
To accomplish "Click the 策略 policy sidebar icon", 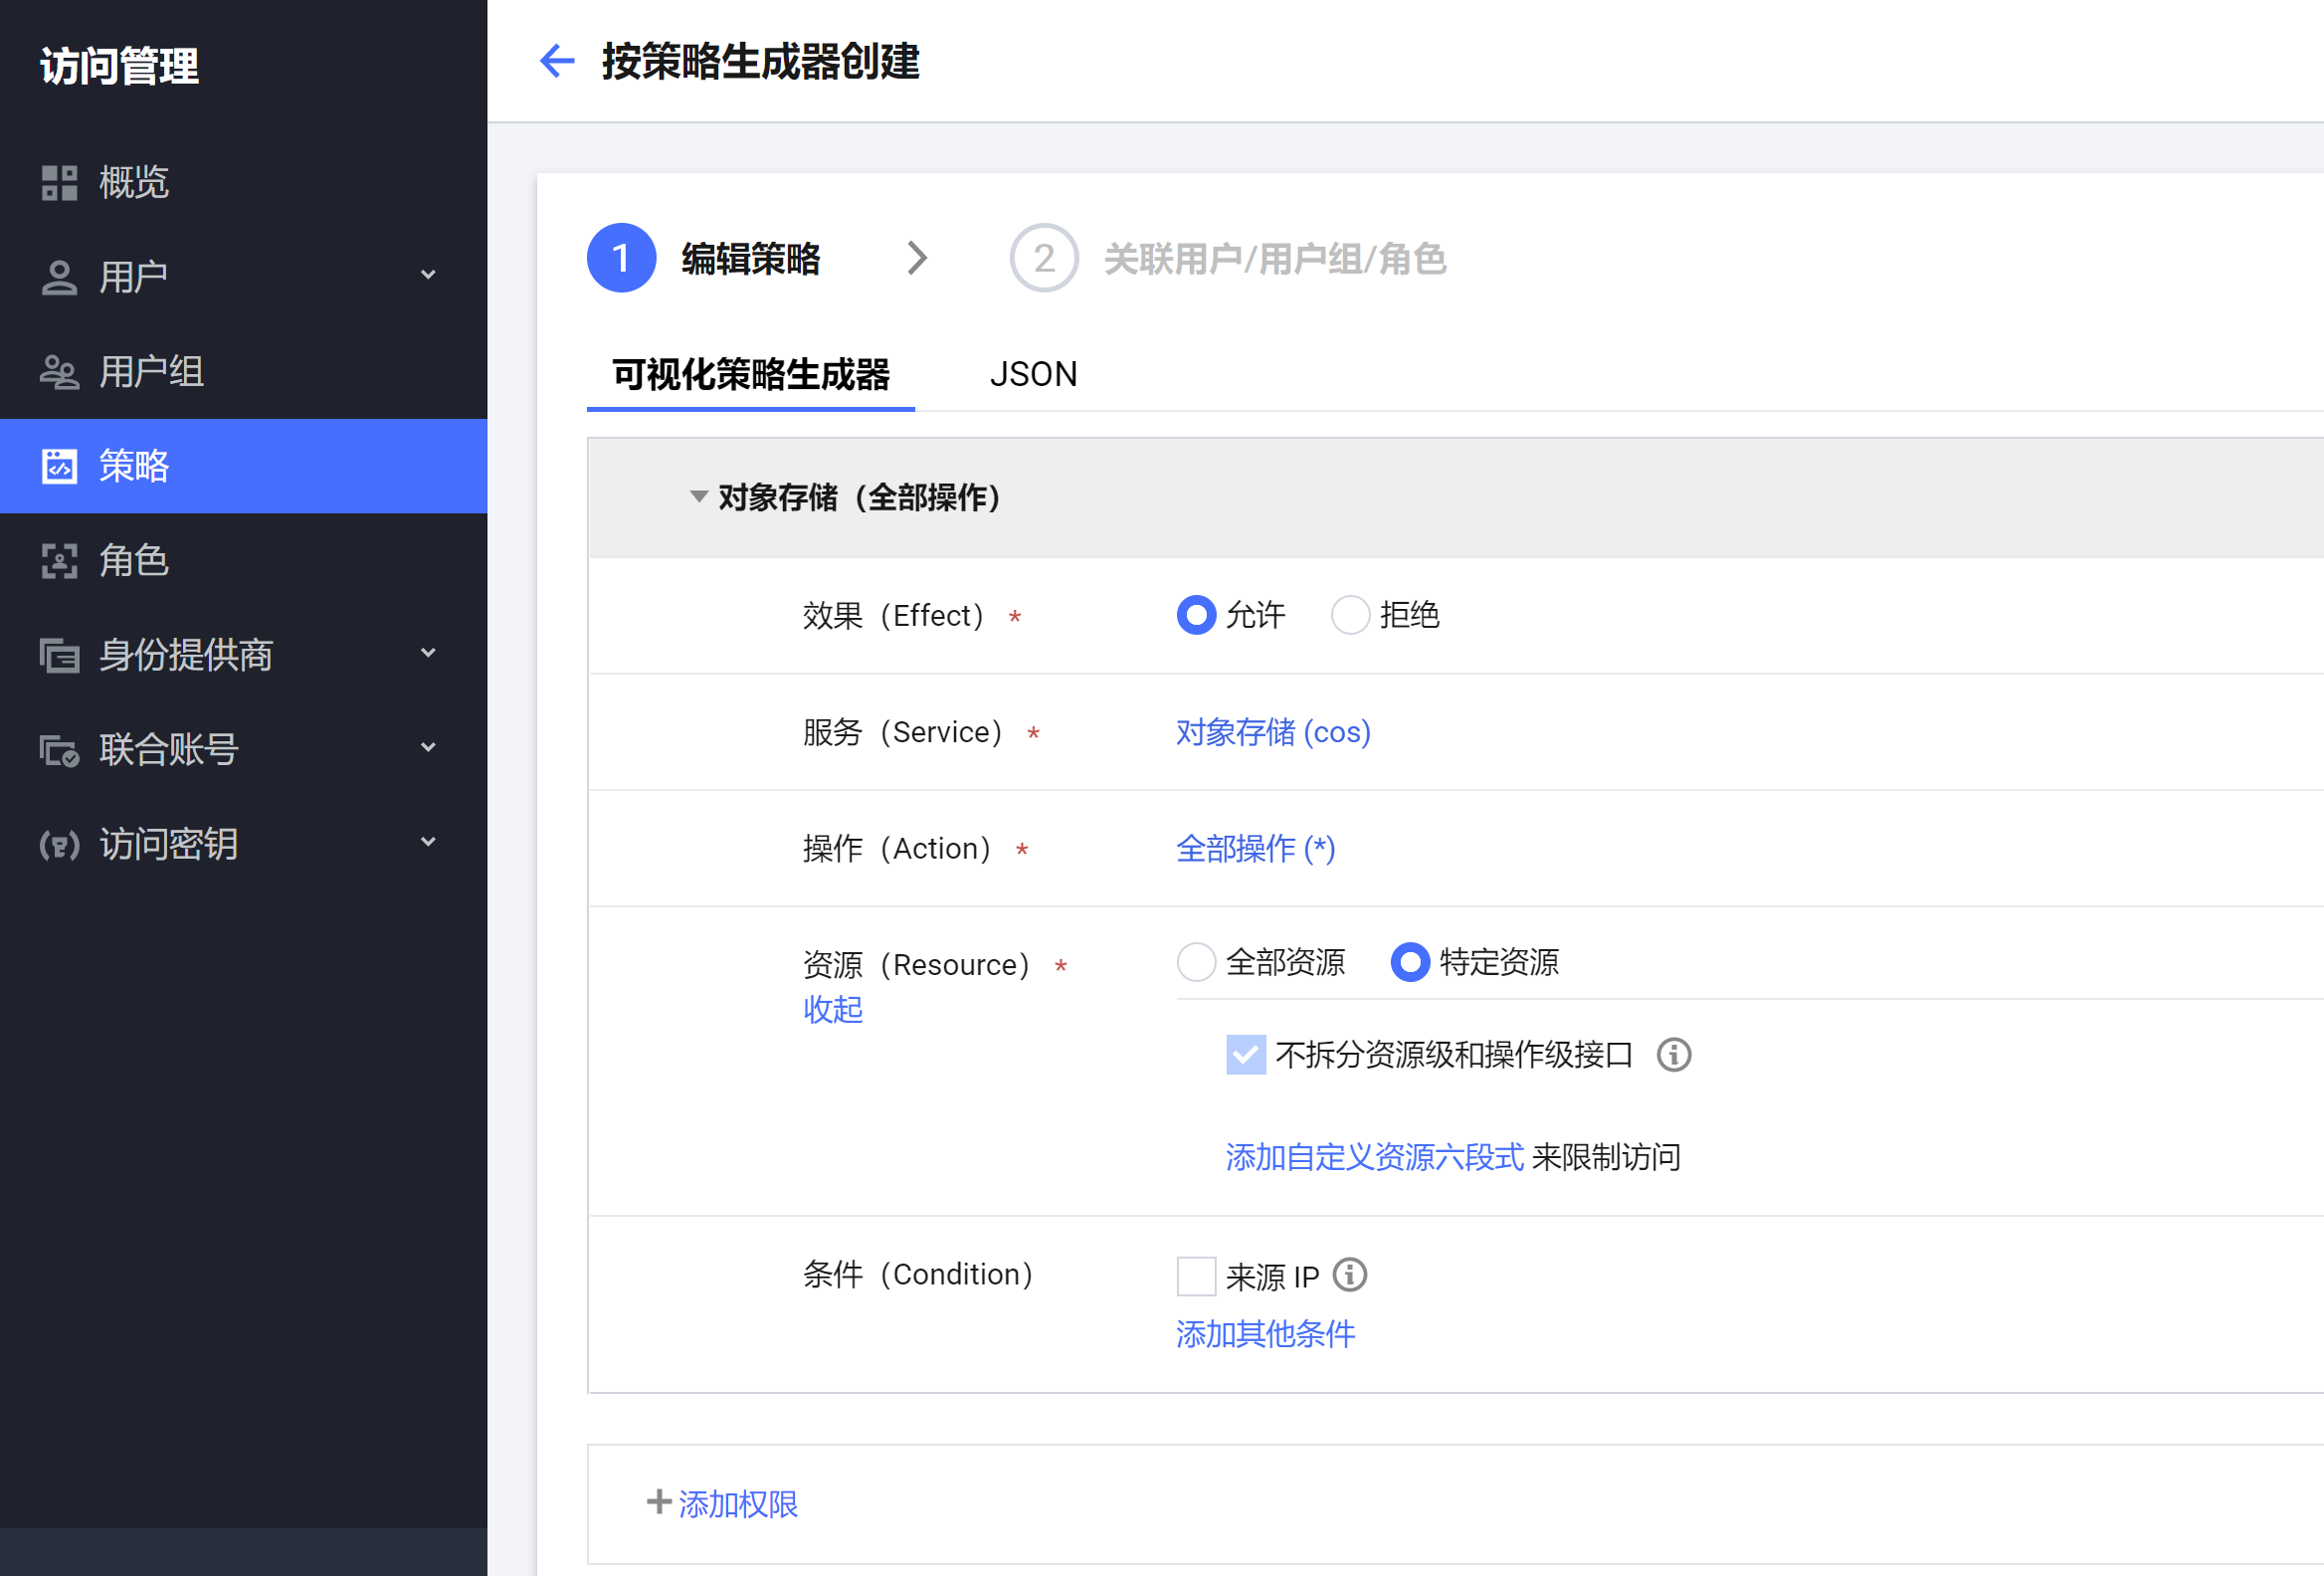I will pyautogui.click(x=59, y=467).
